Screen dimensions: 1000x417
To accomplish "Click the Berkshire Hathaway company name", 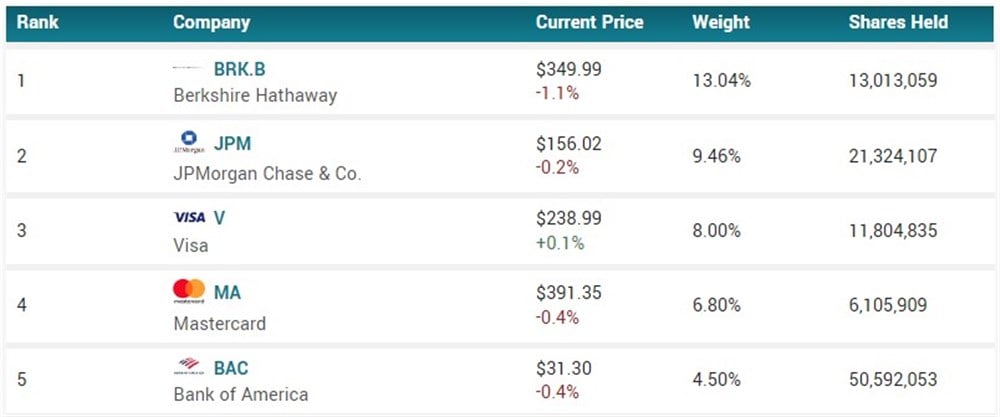I will click(x=255, y=96).
